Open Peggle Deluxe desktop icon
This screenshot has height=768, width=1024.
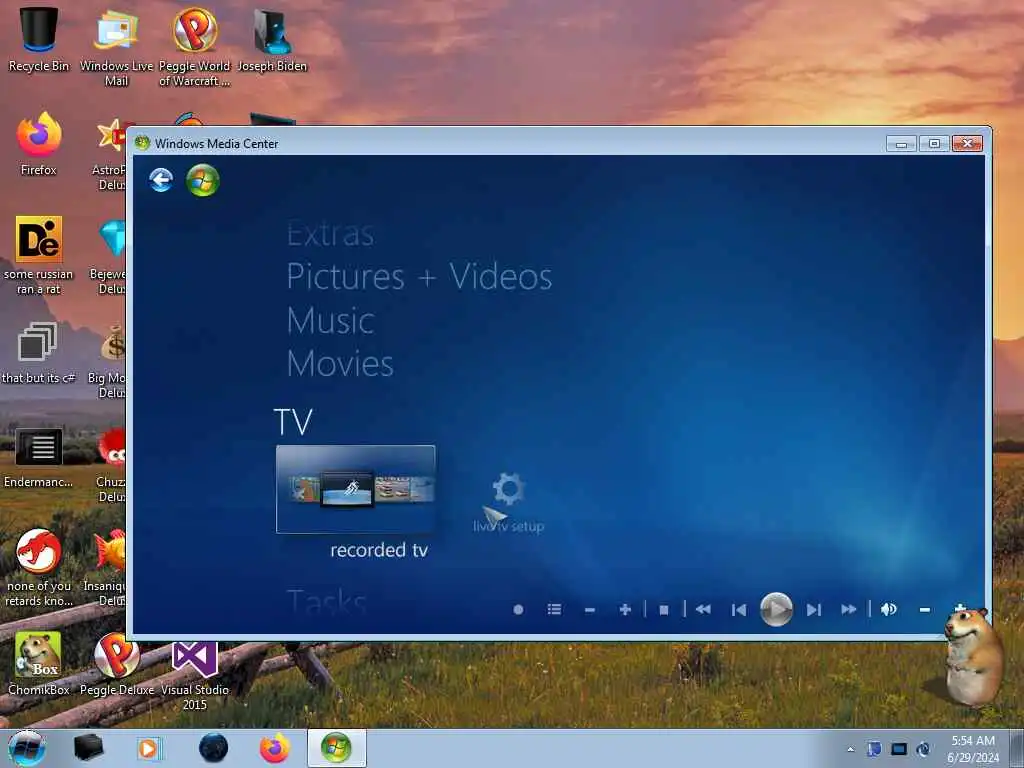click(x=117, y=663)
